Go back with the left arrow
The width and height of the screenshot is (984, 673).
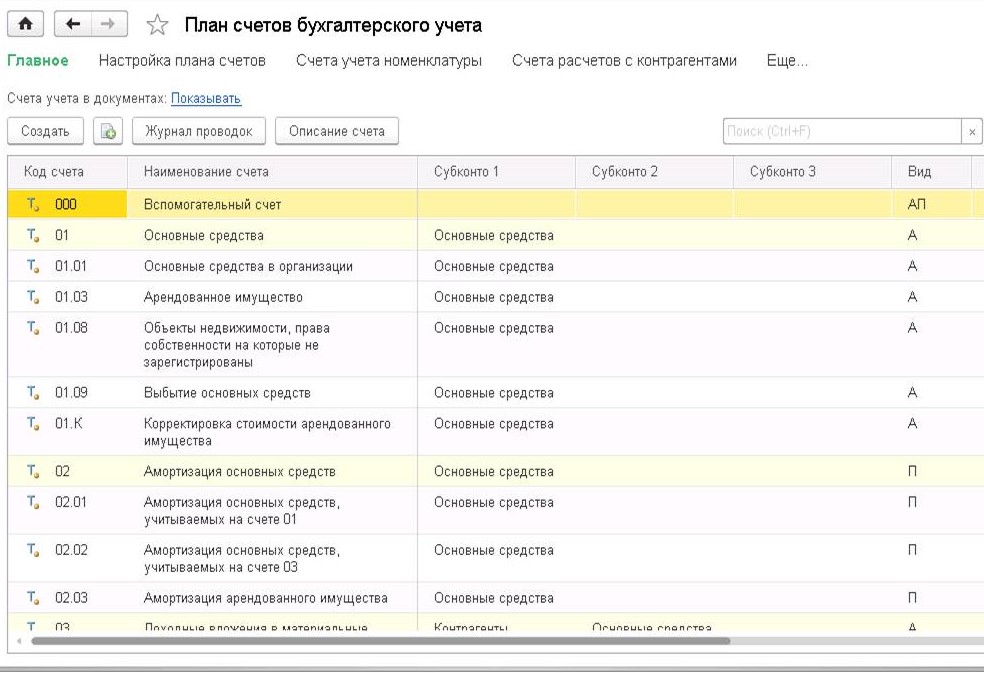[x=70, y=24]
